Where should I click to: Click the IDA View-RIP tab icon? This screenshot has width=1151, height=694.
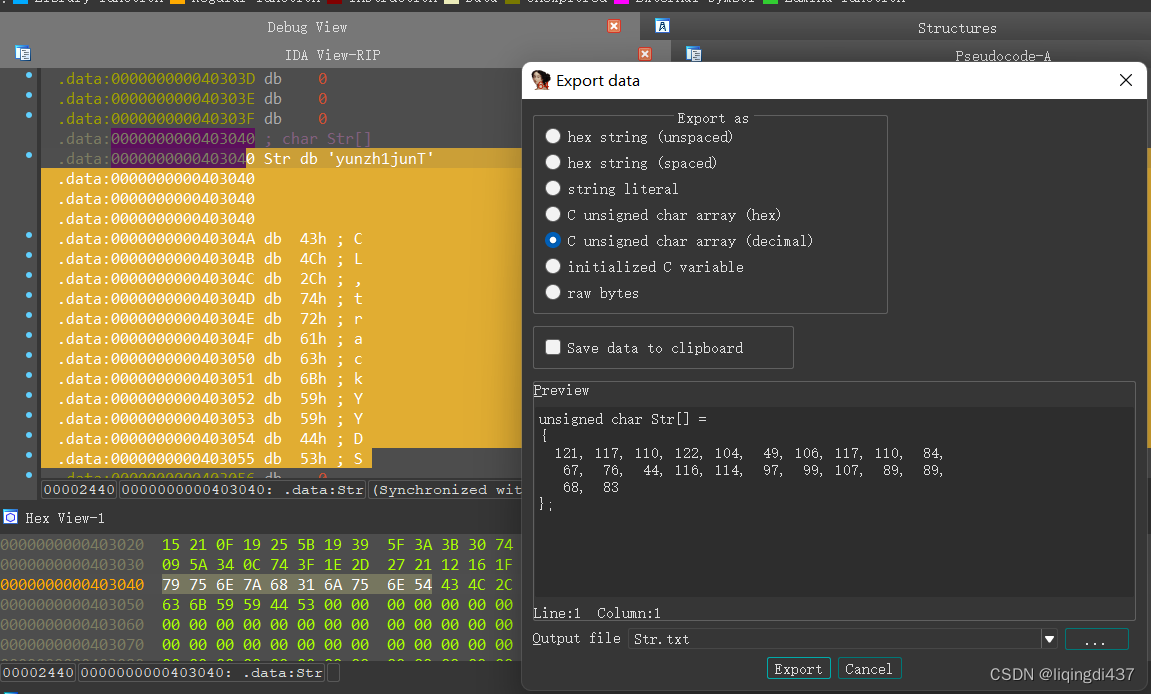[22, 53]
